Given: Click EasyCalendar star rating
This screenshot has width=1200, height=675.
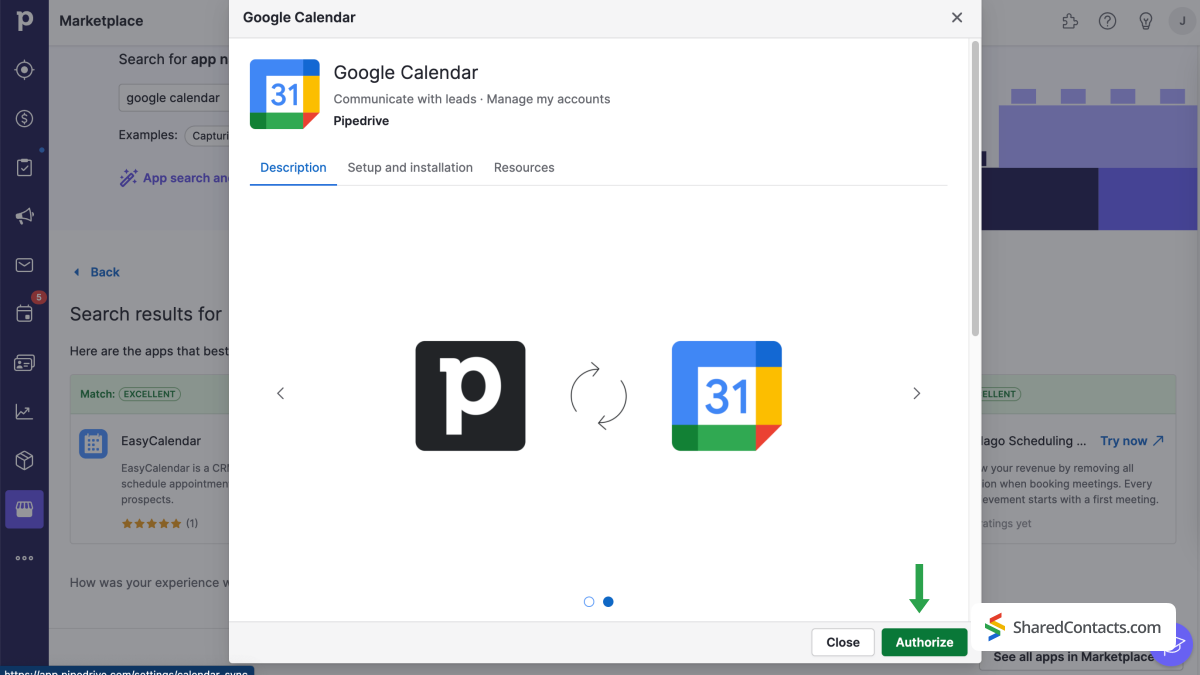Looking at the screenshot, I should [x=151, y=523].
